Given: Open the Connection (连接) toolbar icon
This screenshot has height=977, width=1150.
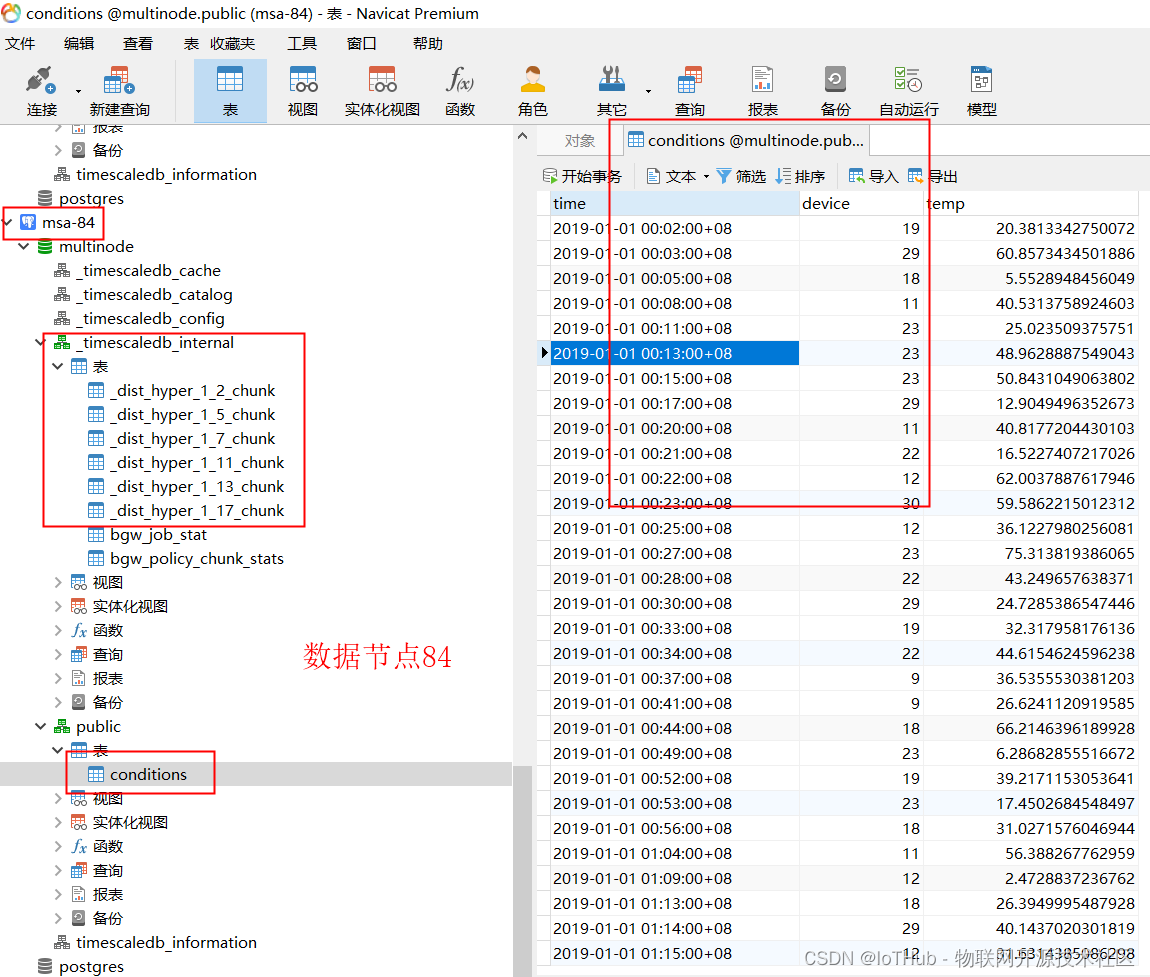Looking at the screenshot, I should click(x=41, y=91).
